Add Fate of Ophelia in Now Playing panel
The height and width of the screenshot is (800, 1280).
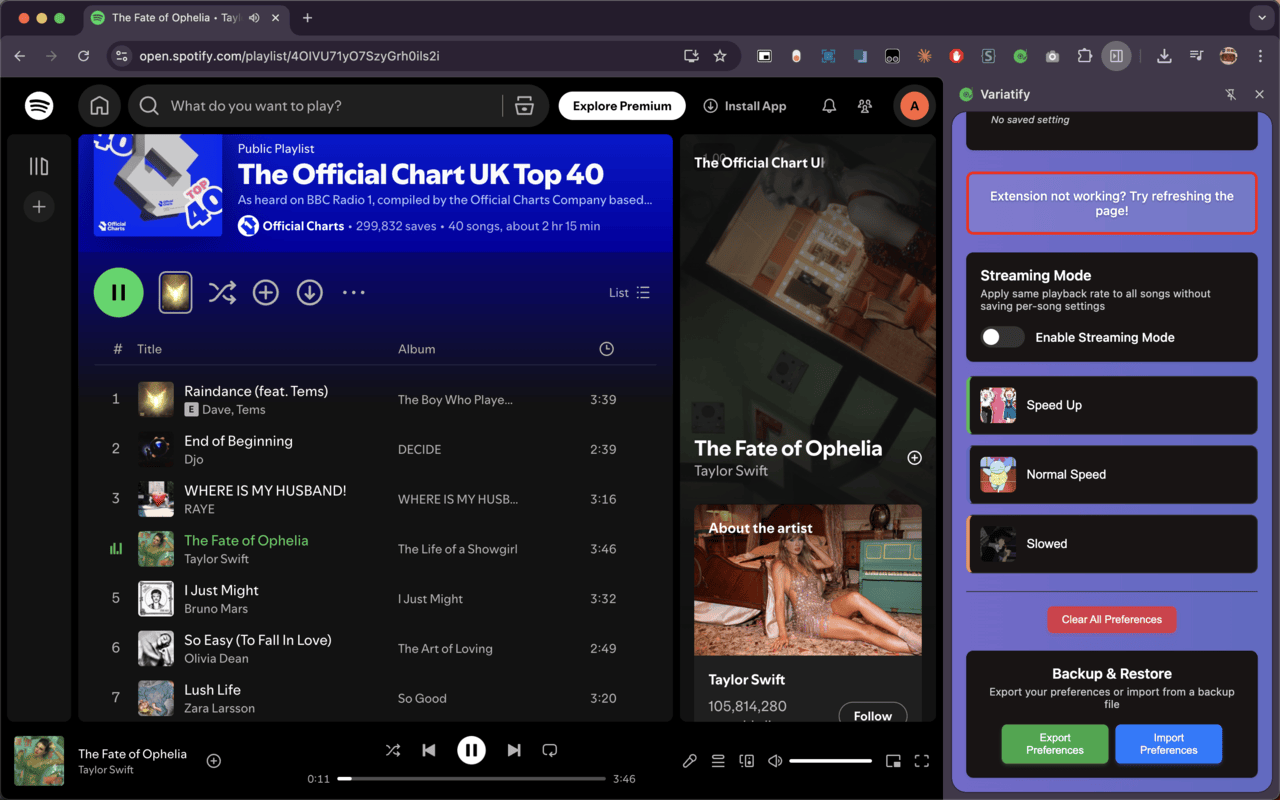coord(914,458)
